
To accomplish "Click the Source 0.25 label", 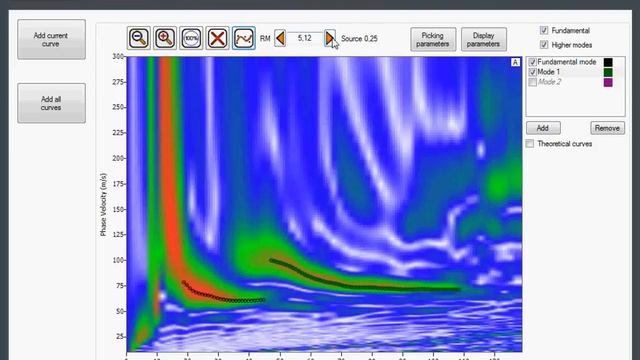I will click(x=359, y=39).
